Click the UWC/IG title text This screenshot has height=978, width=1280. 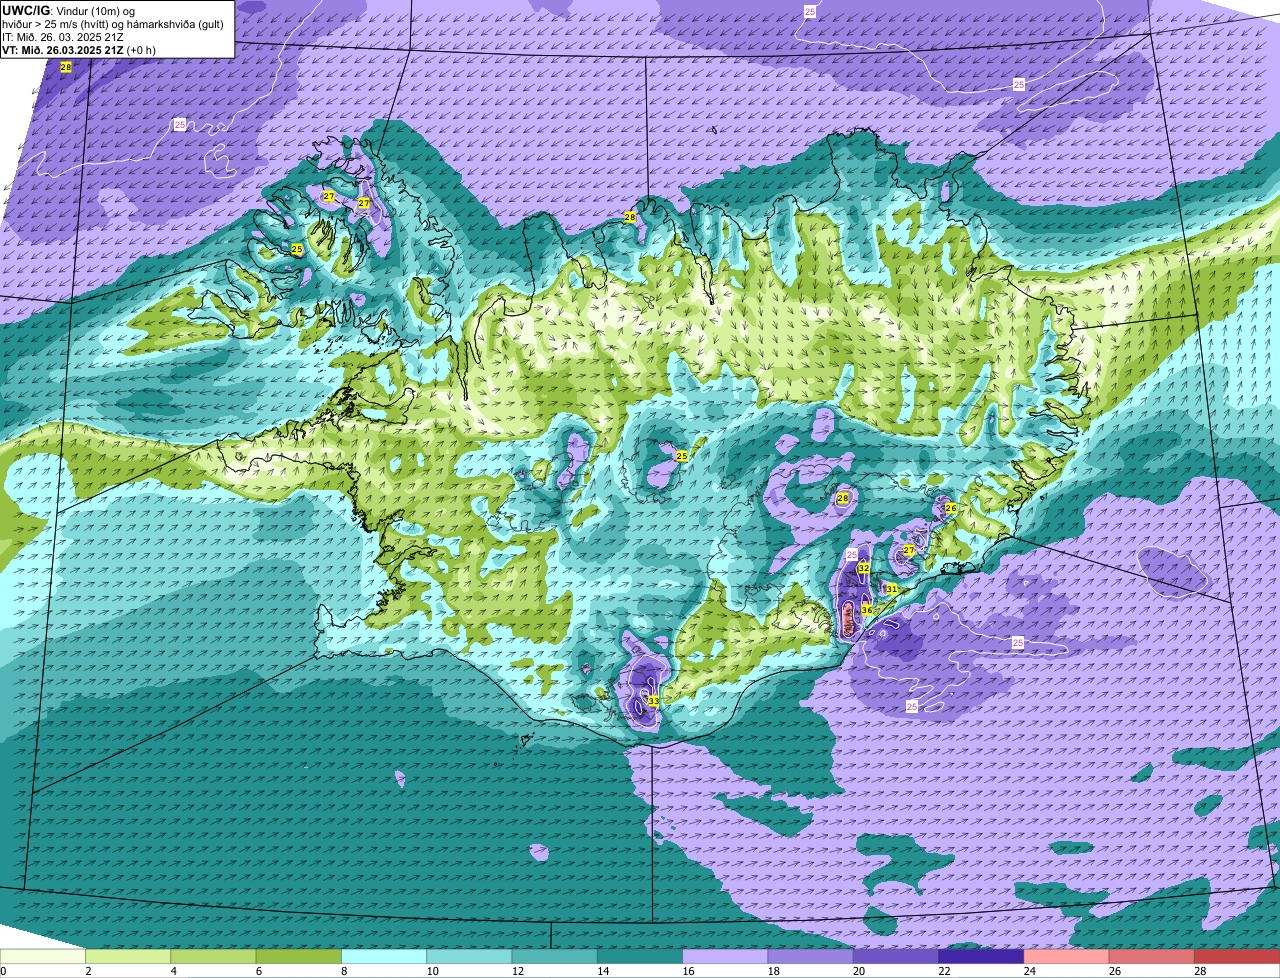click(x=26, y=10)
